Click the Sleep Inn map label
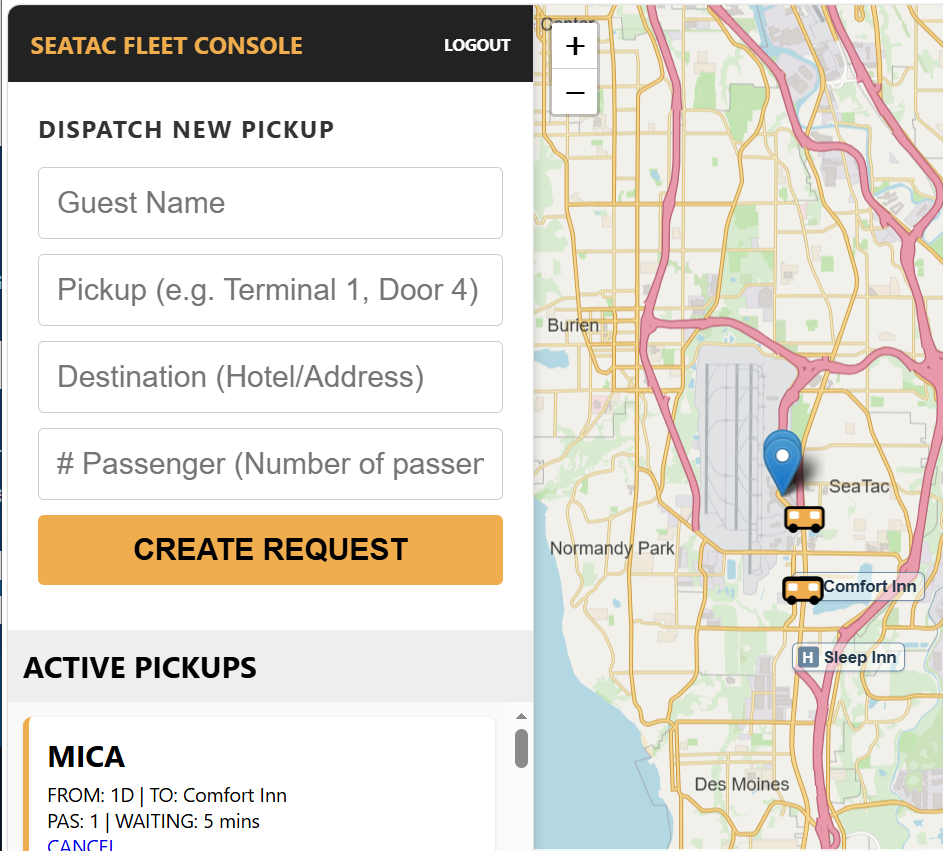This screenshot has height=851, width=943. (860, 657)
